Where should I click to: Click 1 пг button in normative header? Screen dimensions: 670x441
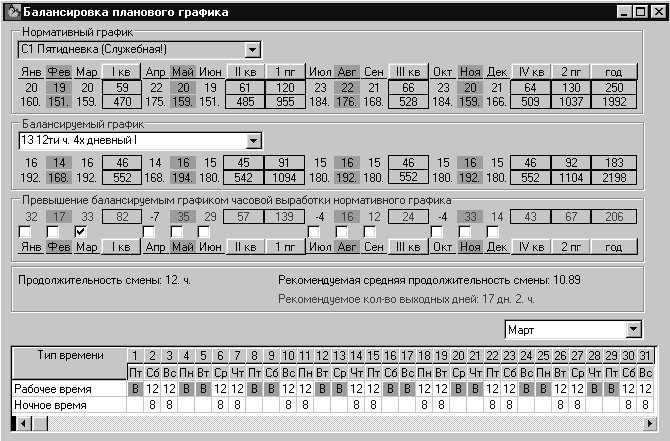(285, 72)
